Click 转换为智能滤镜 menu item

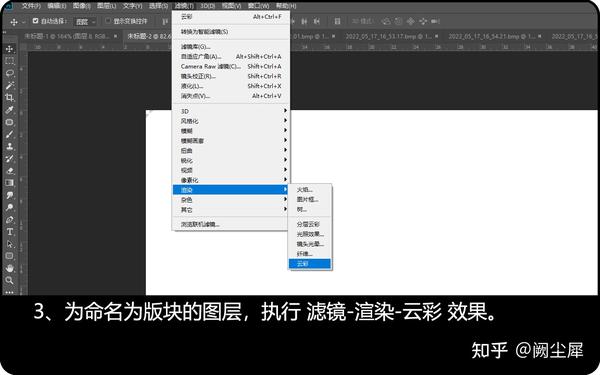click(231, 32)
